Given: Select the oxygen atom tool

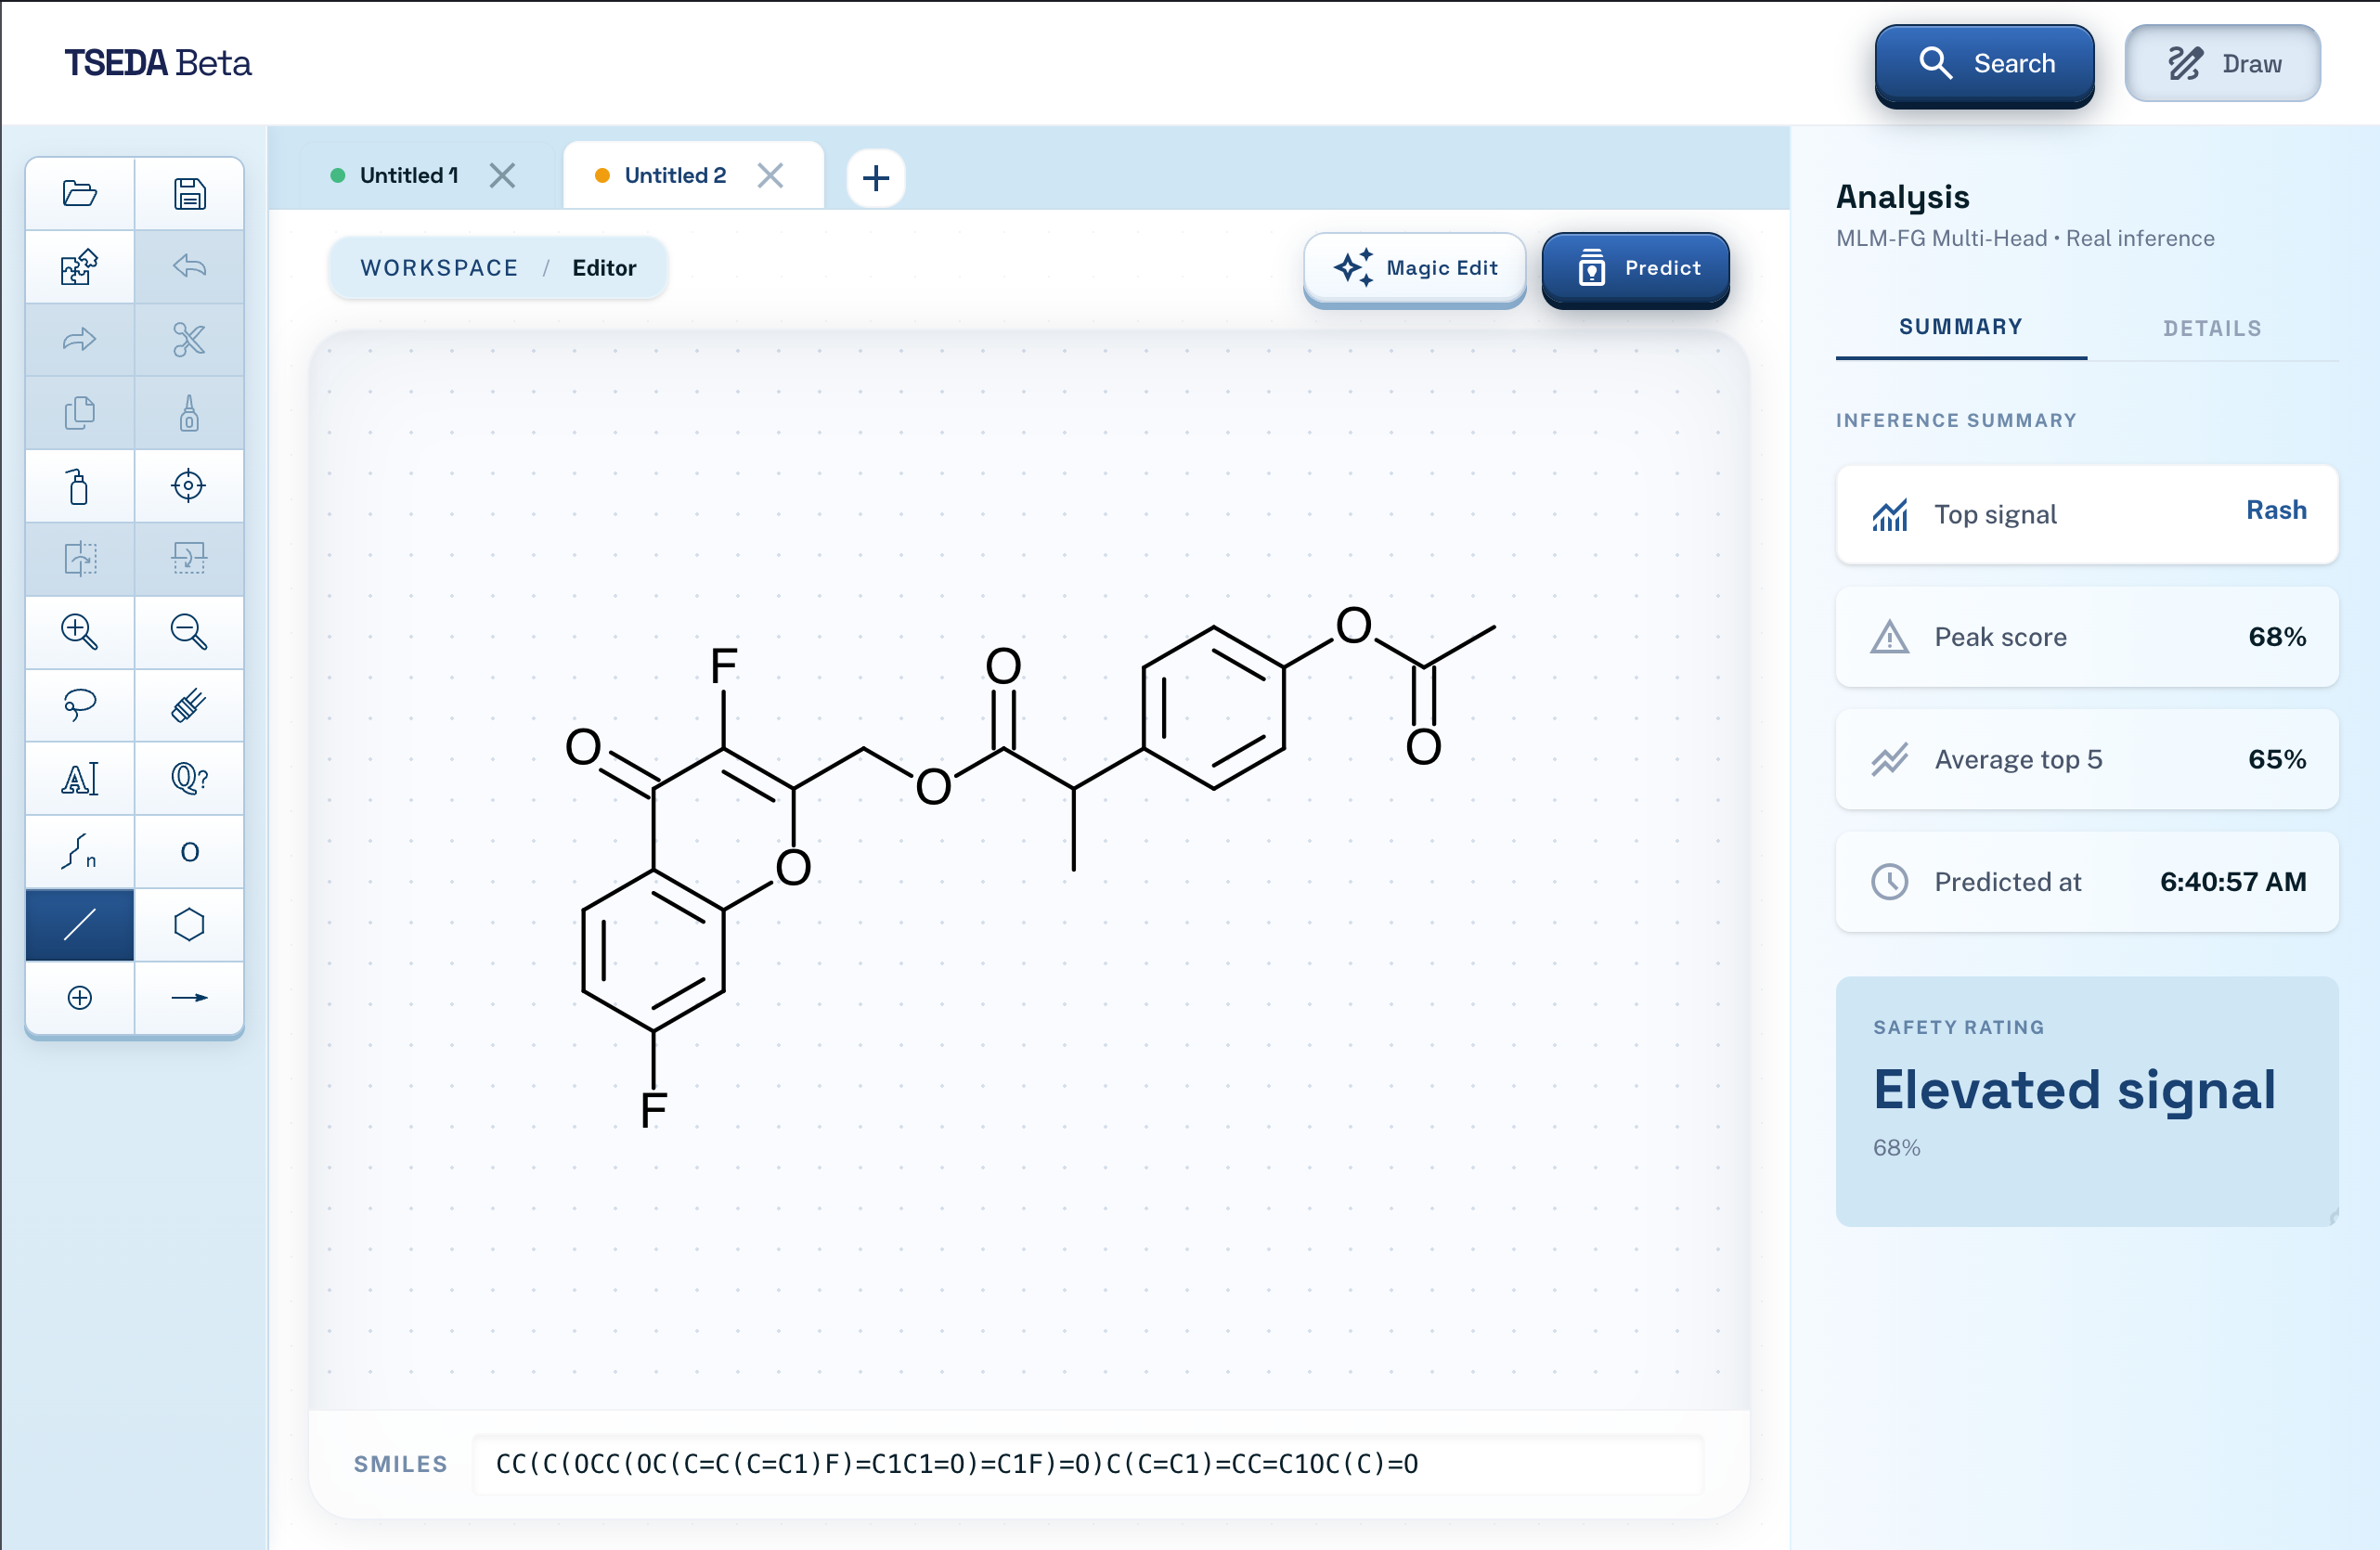Looking at the screenshot, I should pos(189,851).
